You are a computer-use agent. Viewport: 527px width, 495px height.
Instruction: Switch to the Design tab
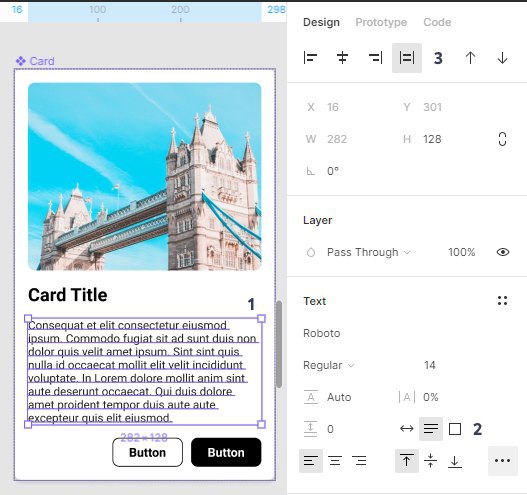point(321,22)
